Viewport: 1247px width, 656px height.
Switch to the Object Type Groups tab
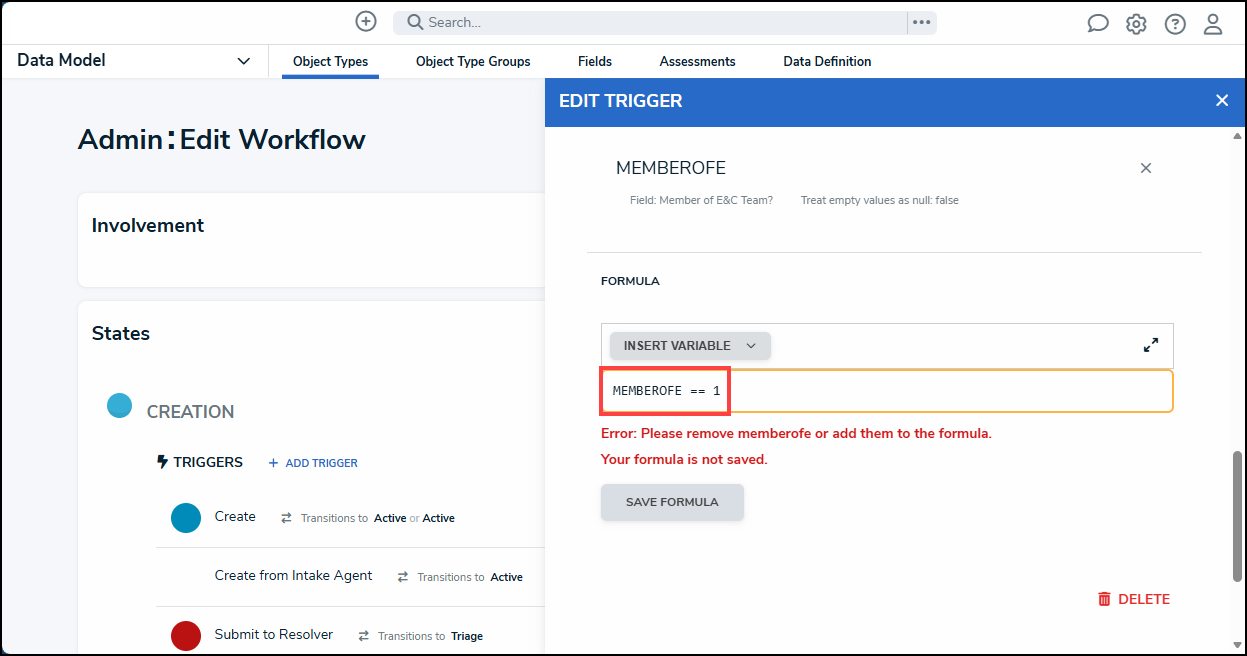click(x=473, y=61)
